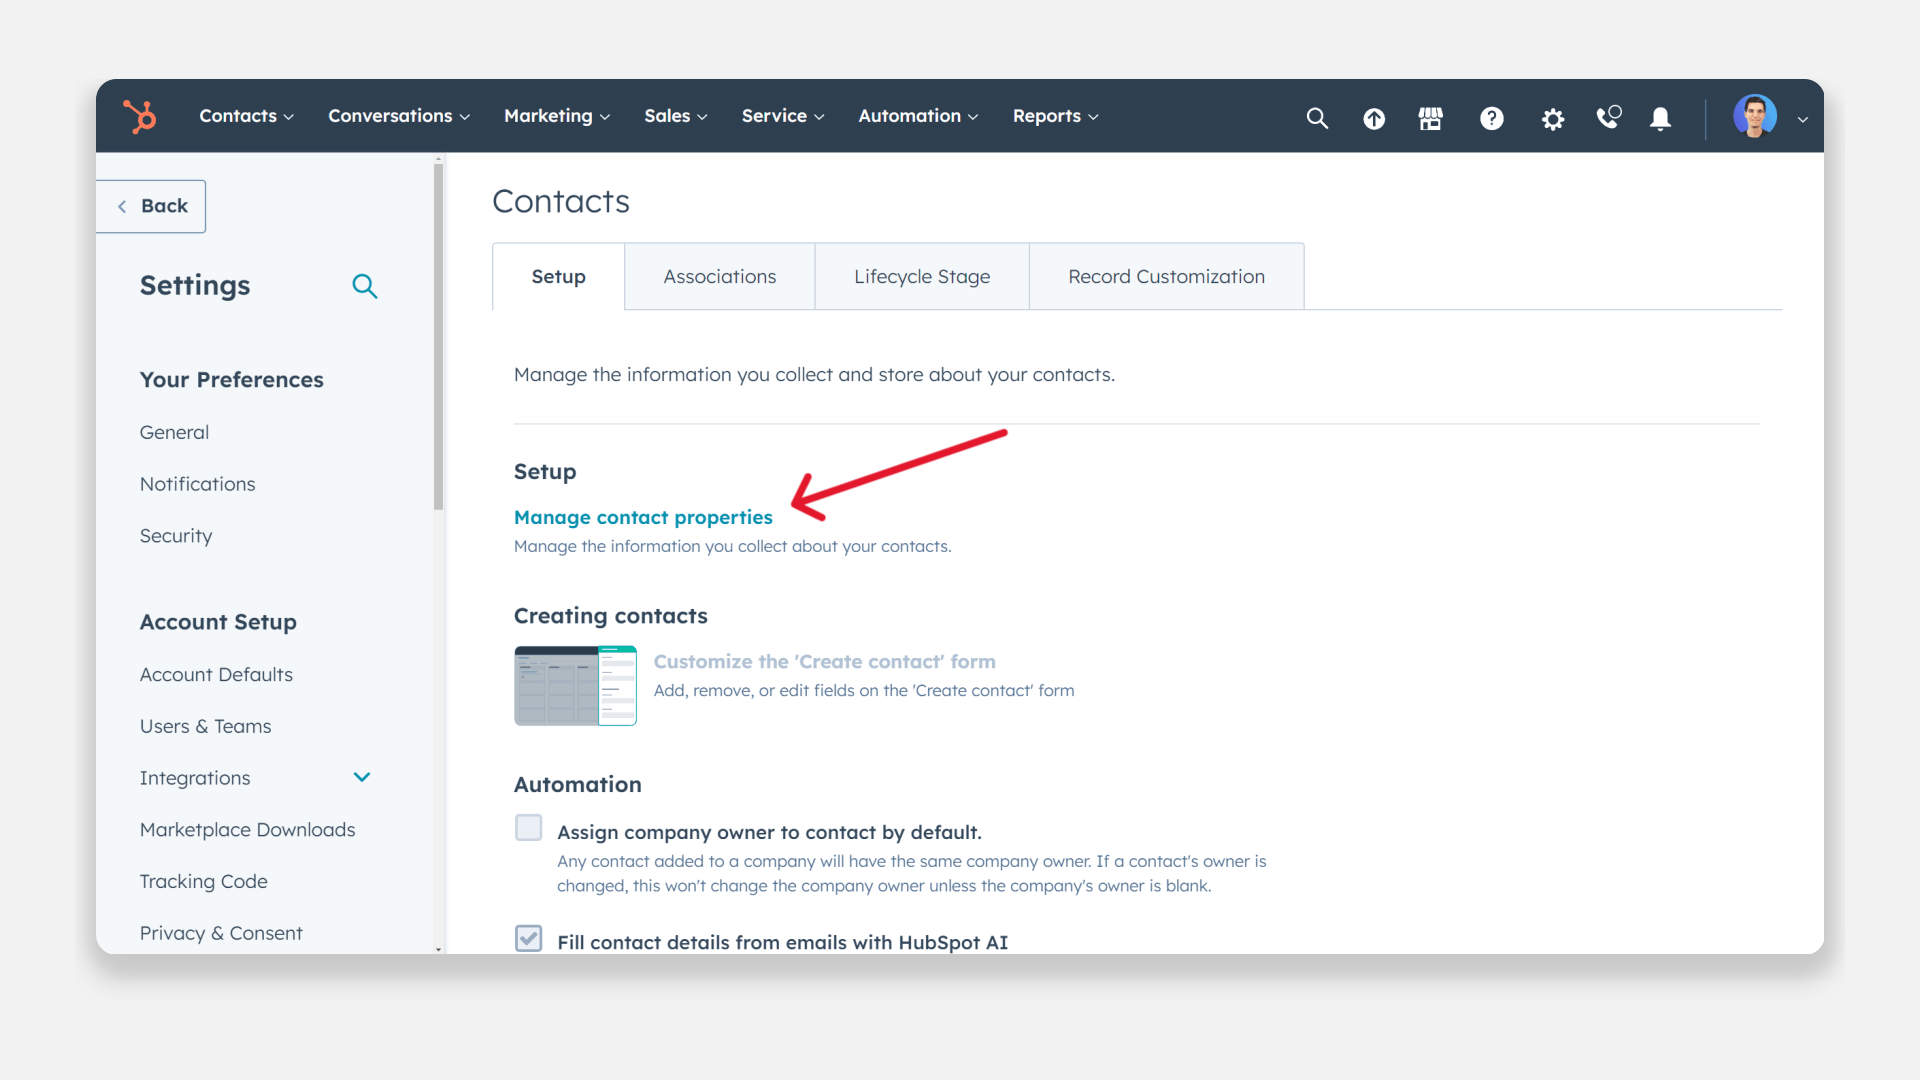Switch to the Record Customization tab

1166,277
